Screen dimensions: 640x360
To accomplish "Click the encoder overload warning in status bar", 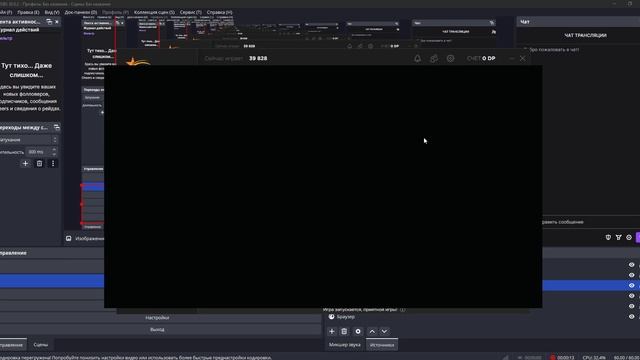I will pos(136,358).
